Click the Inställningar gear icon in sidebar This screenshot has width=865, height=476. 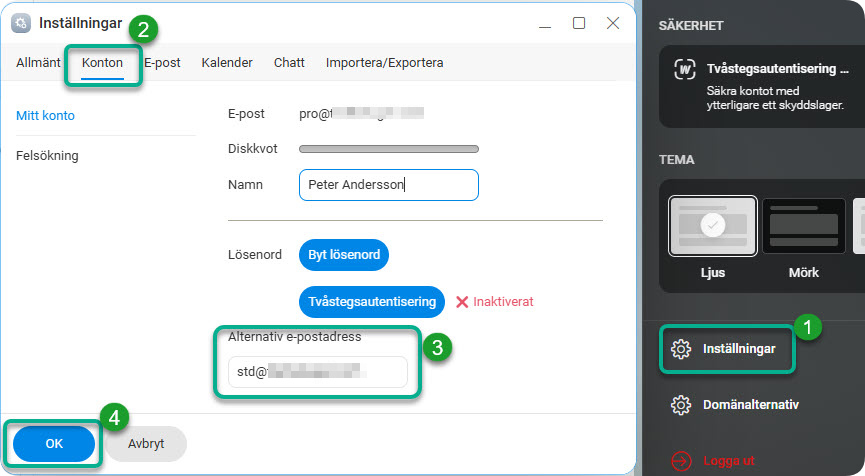click(681, 349)
